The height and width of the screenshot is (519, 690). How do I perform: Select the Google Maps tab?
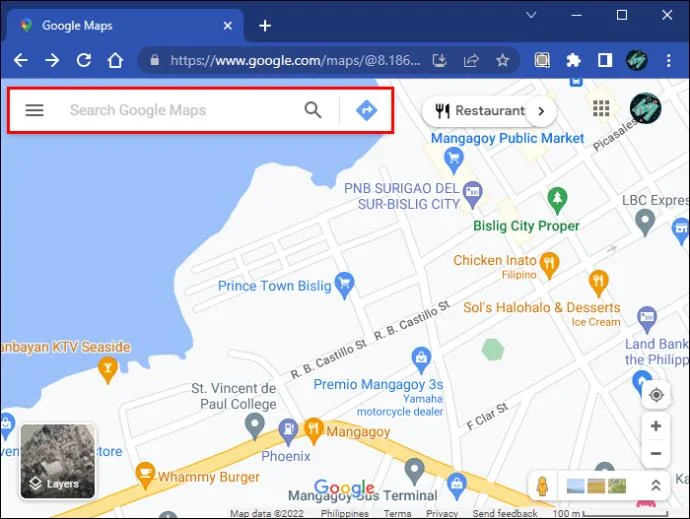click(125, 26)
